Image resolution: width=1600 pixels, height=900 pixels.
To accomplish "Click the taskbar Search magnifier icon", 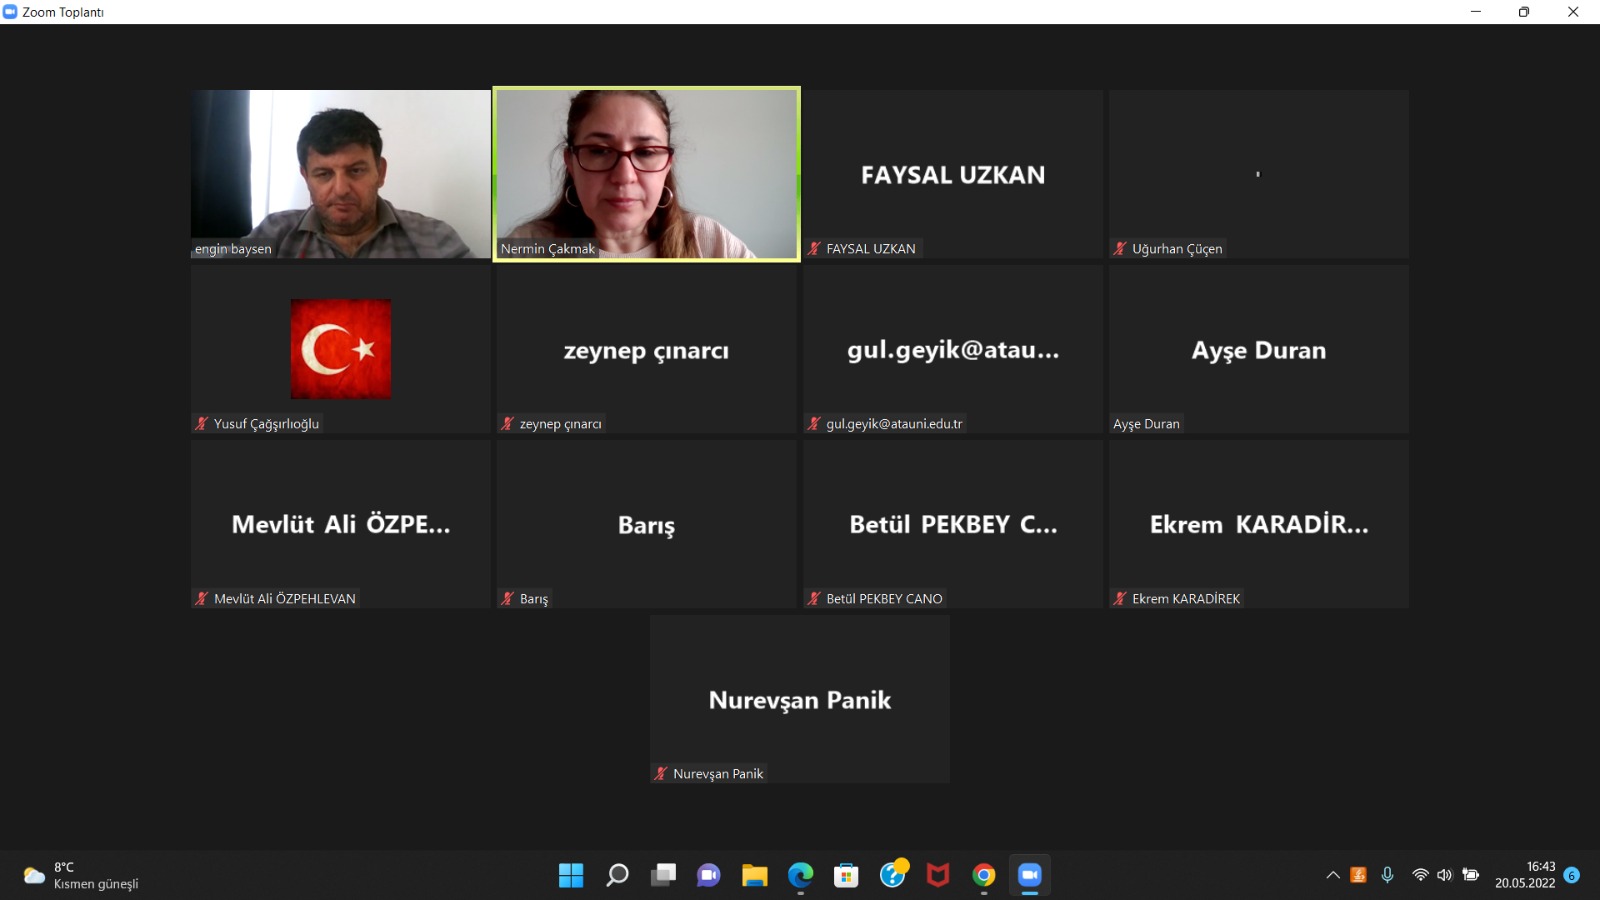I will (x=617, y=876).
